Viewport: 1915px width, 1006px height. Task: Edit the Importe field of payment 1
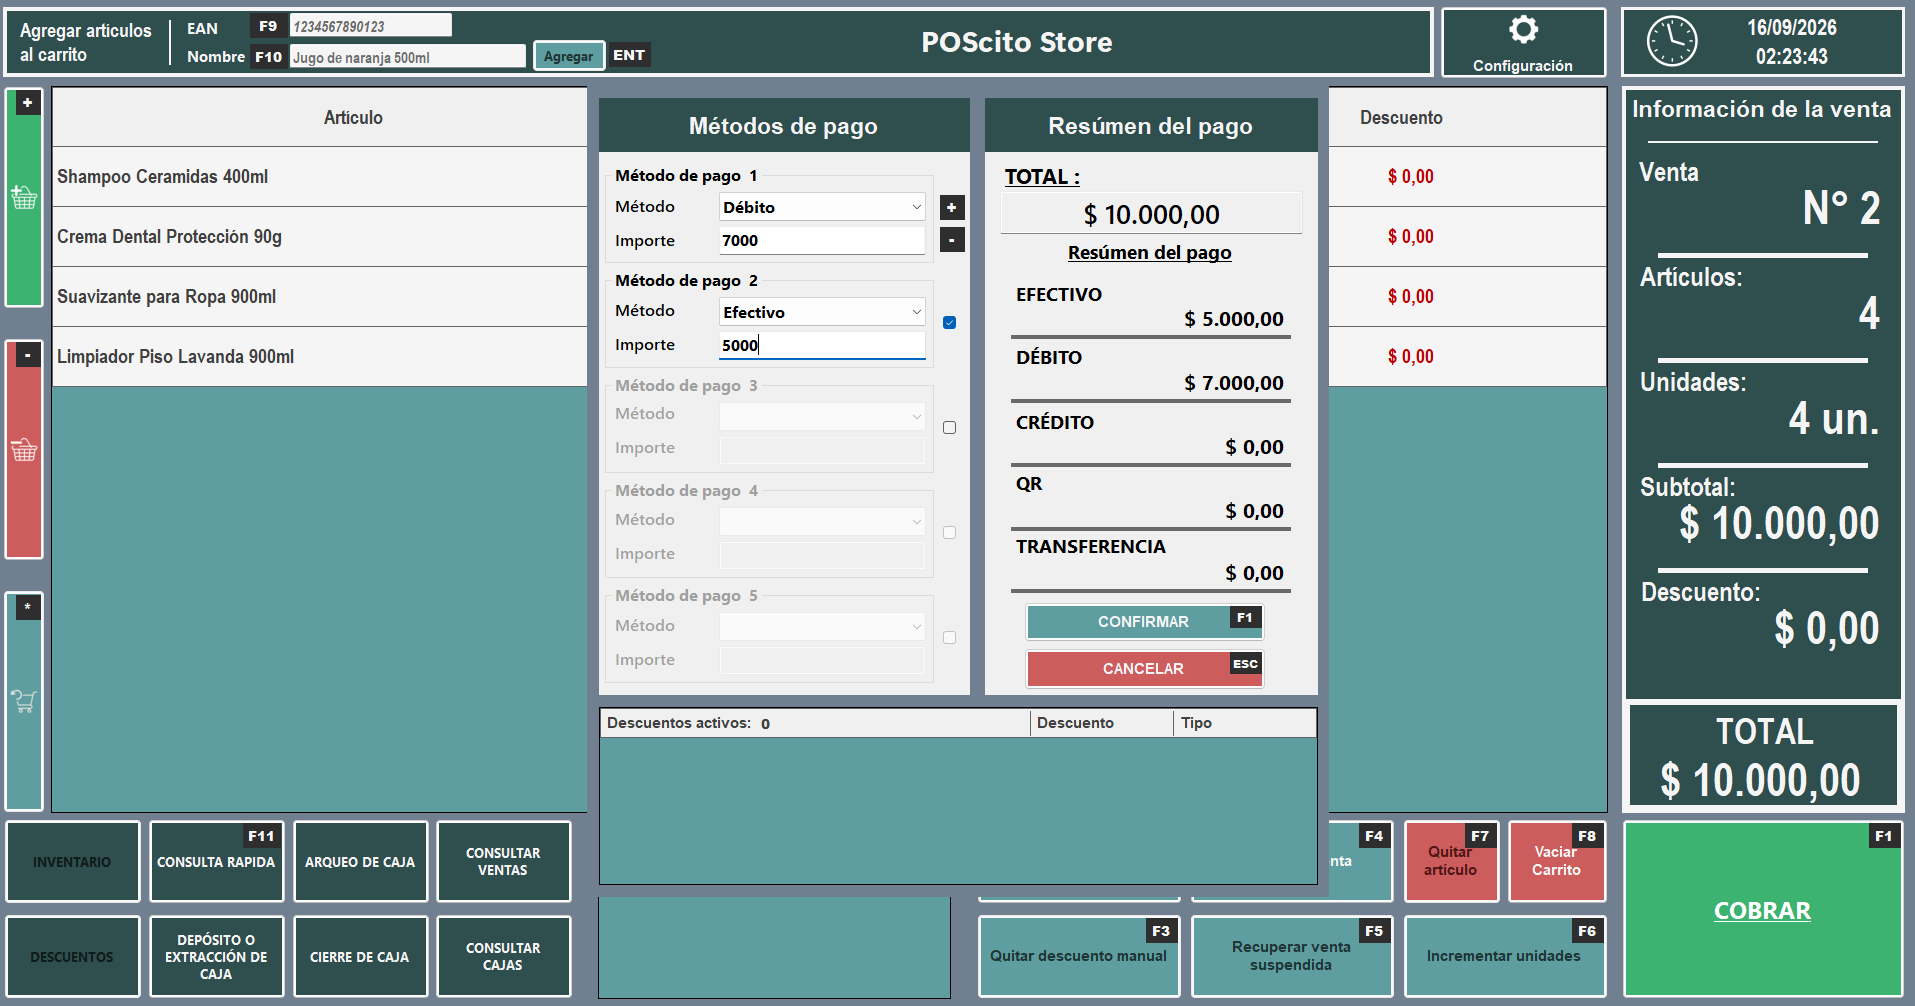pos(822,241)
